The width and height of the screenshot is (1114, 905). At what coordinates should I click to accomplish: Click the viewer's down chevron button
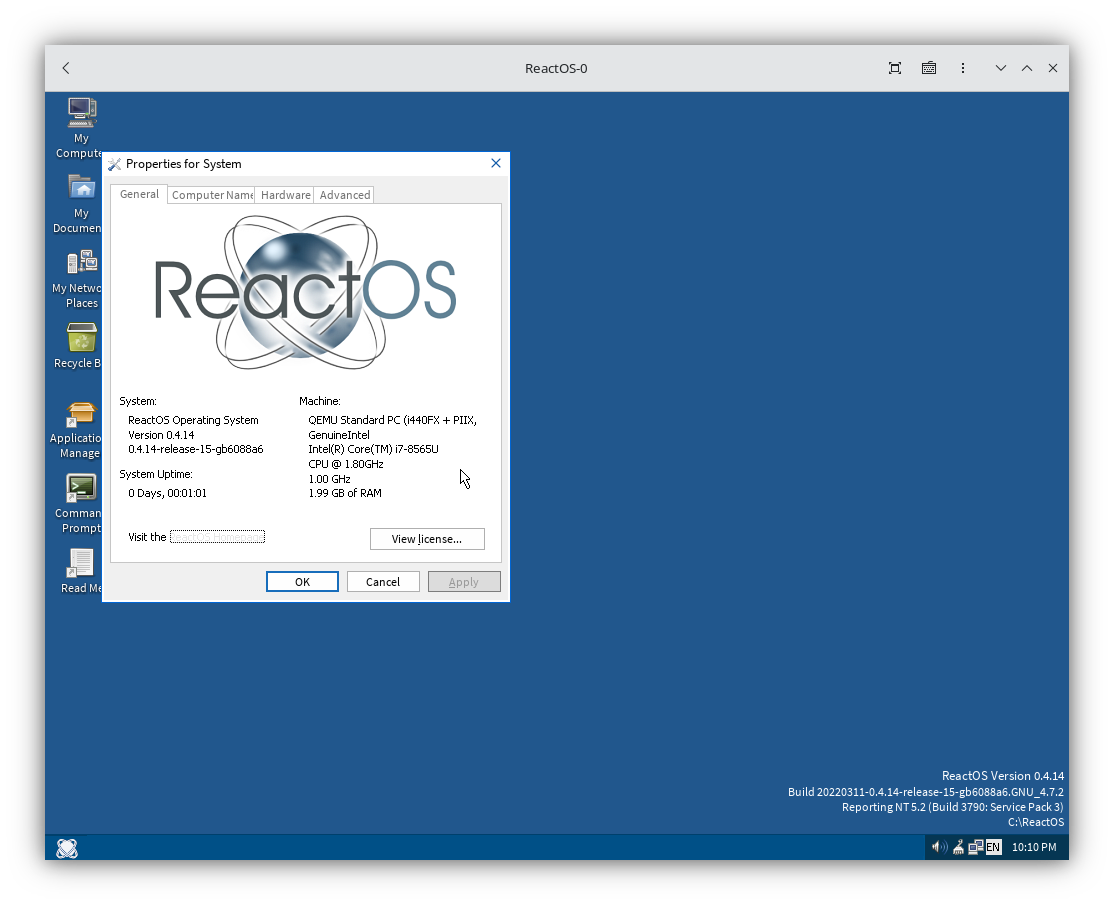click(x=1001, y=68)
